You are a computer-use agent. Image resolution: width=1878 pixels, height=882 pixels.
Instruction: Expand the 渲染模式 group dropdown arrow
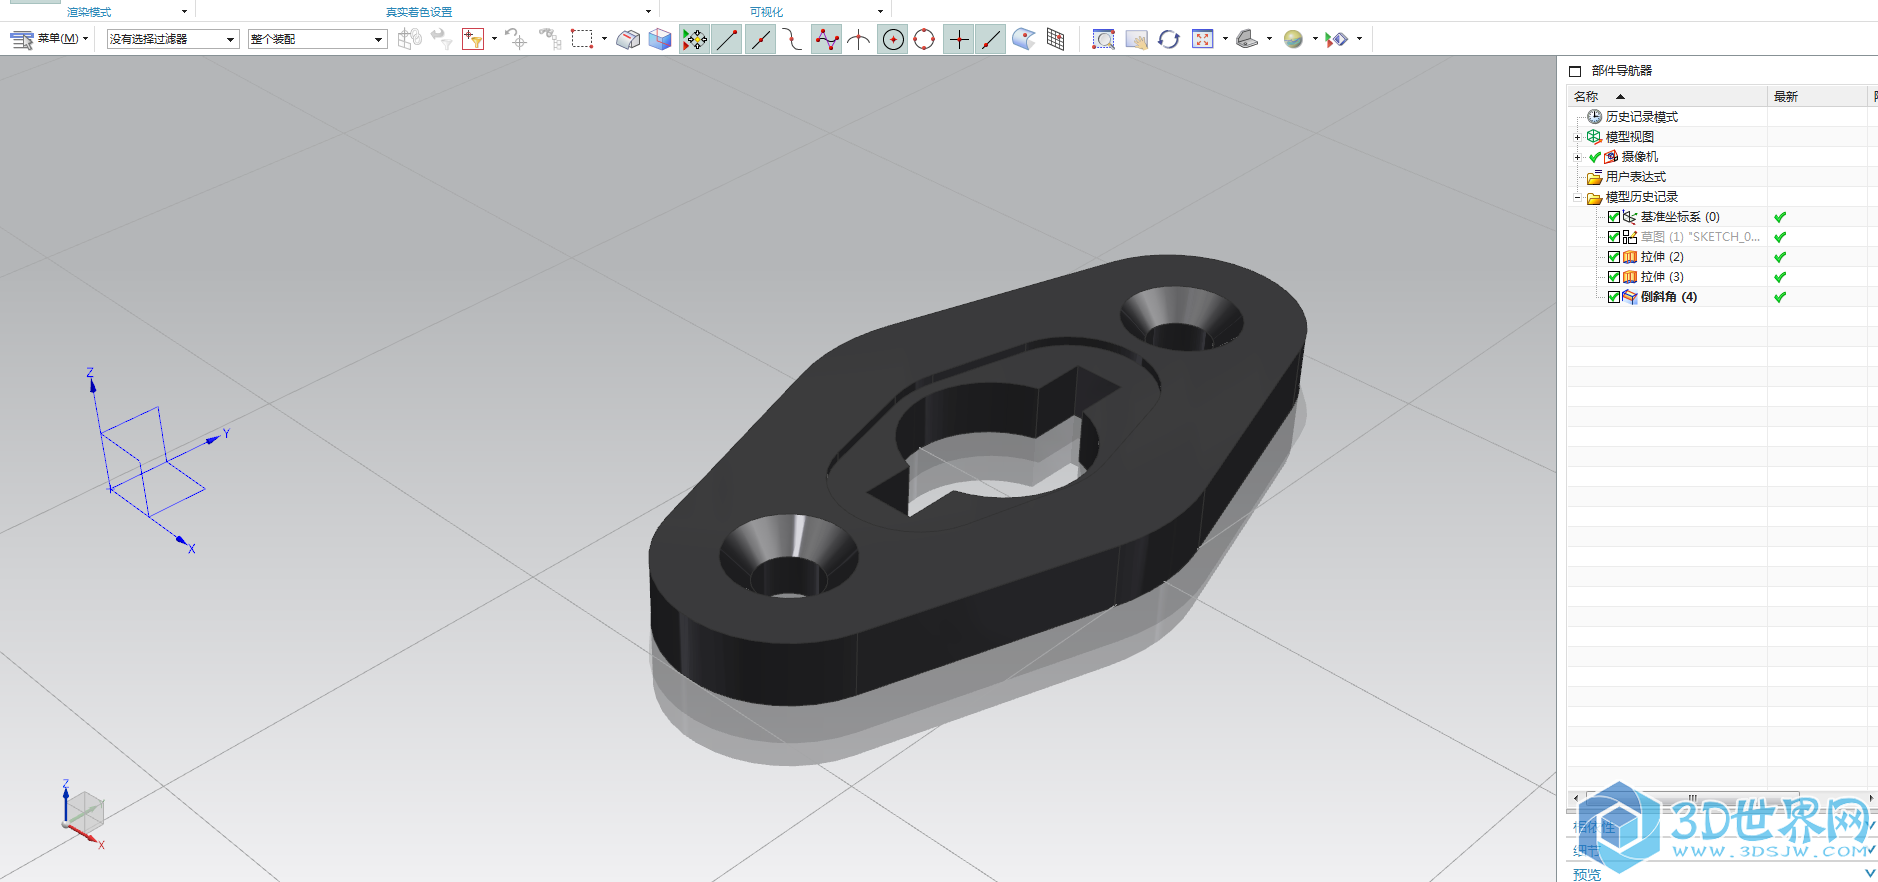click(x=184, y=12)
